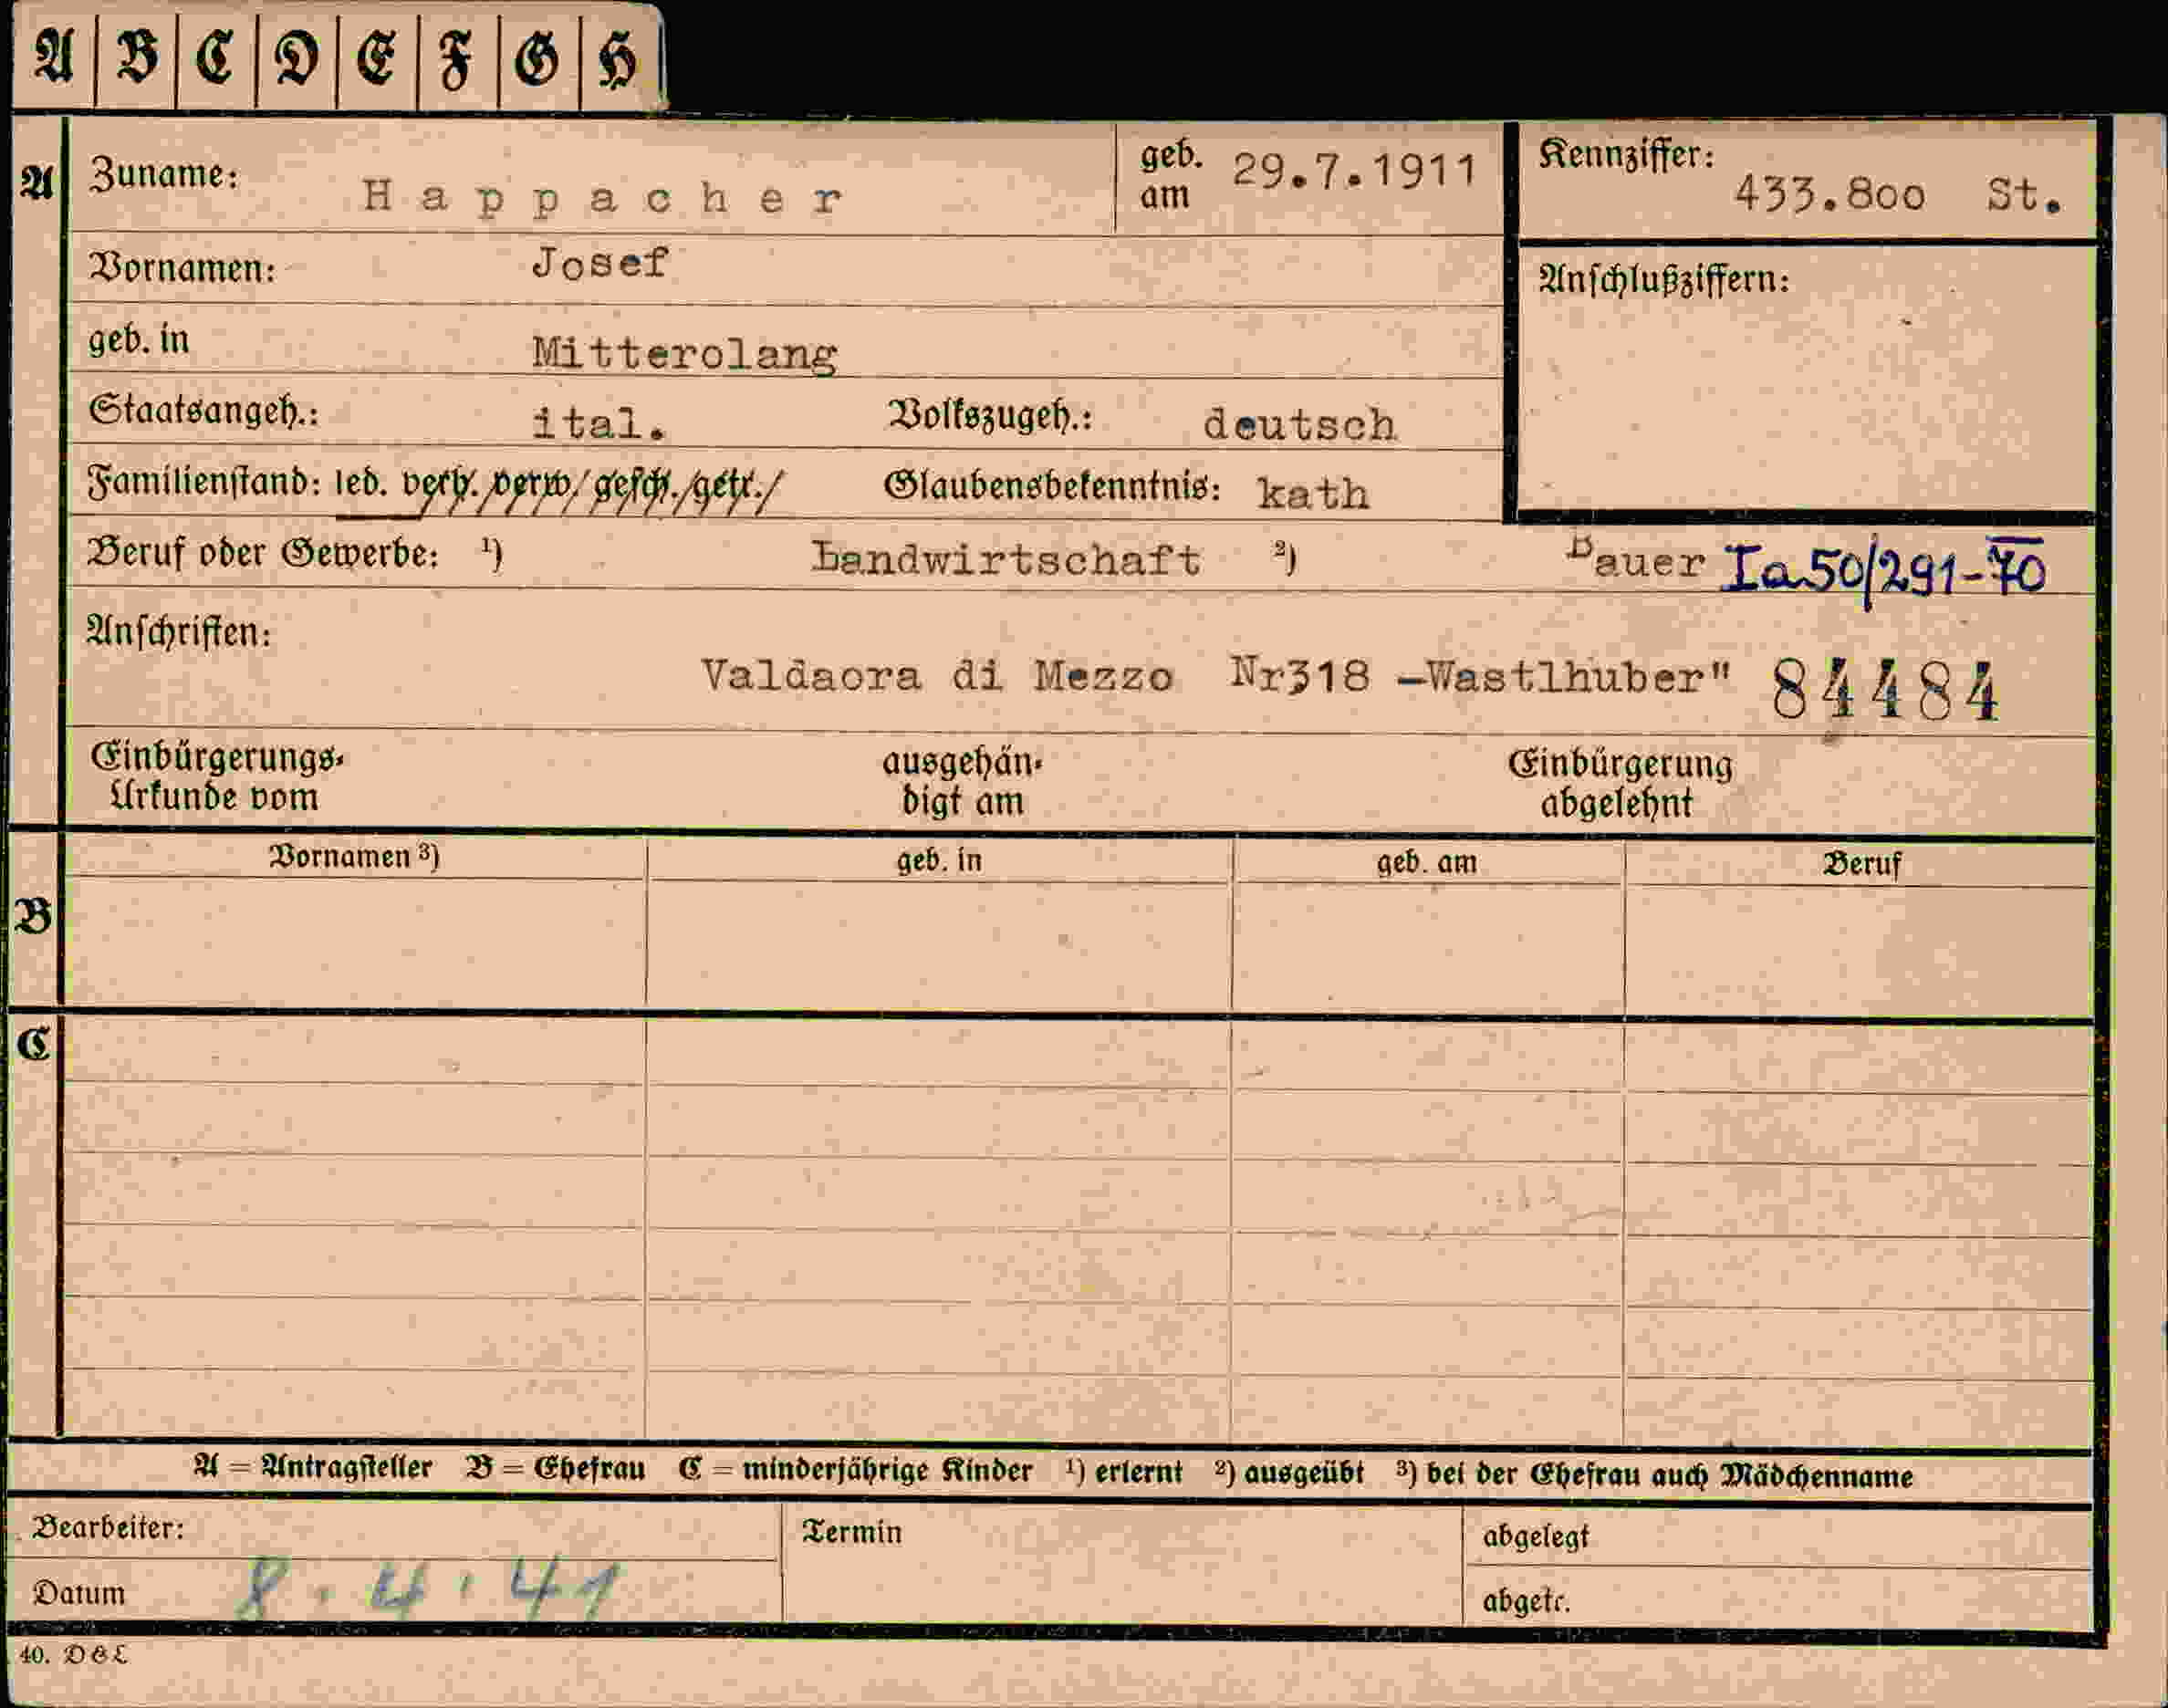This screenshot has height=1708, width=2168.
Task: Click the 'Anschriften:' label
Action: point(179,633)
